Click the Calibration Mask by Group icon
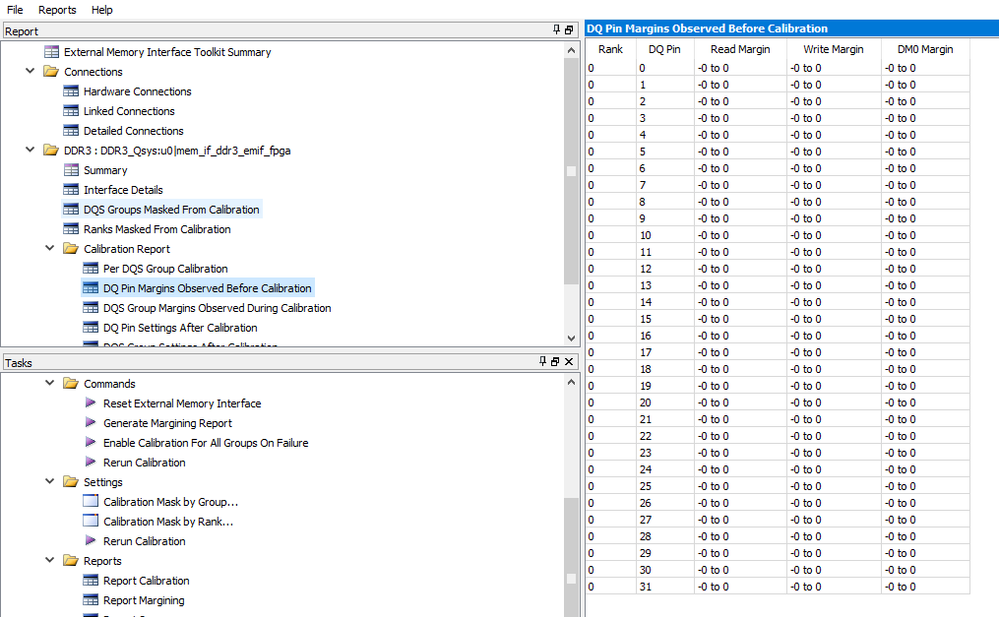The height and width of the screenshot is (617, 999). click(91, 502)
